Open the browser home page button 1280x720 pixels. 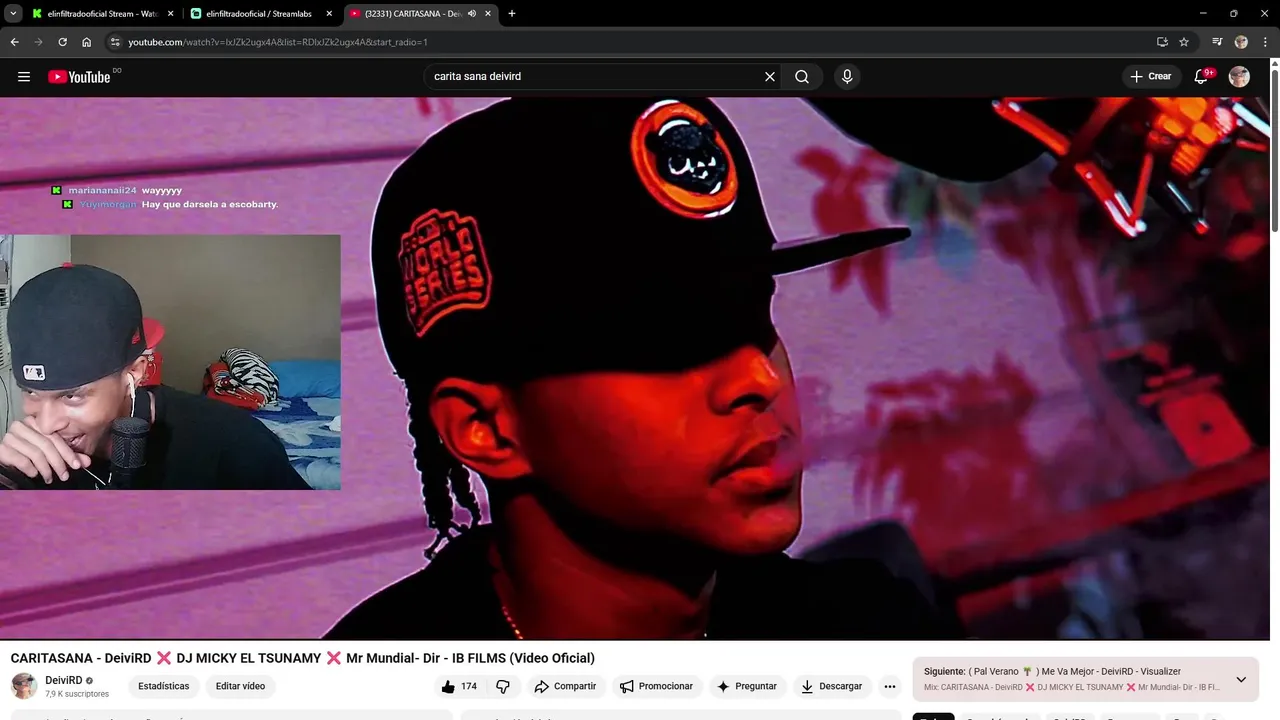click(x=86, y=42)
